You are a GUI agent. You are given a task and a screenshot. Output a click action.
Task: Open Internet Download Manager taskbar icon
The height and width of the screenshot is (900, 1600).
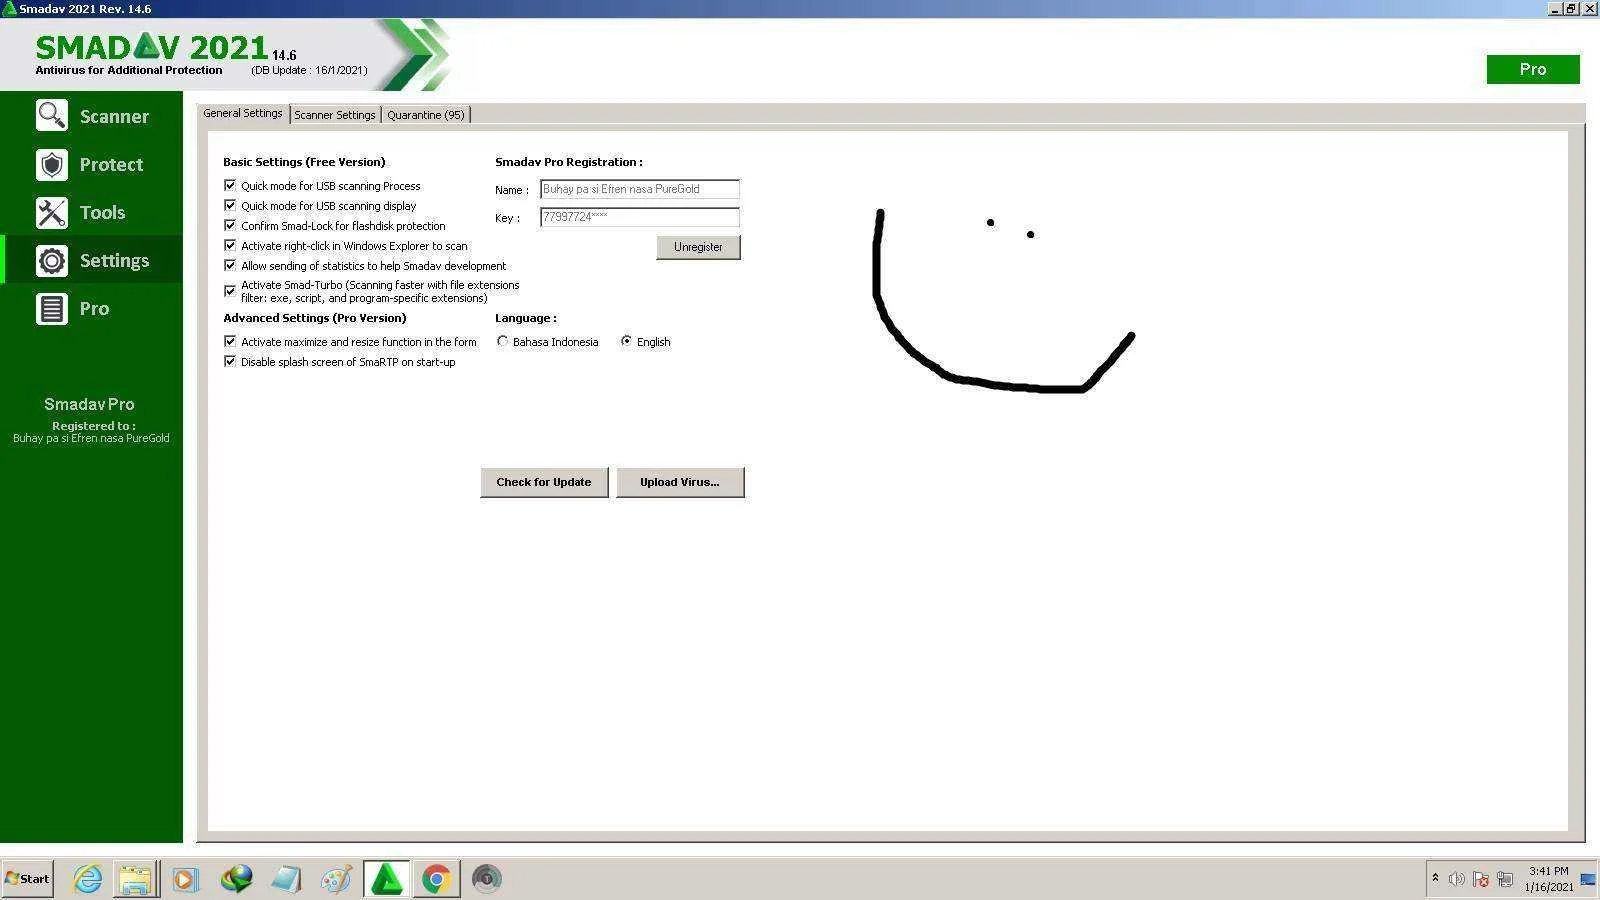pos(236,879)
